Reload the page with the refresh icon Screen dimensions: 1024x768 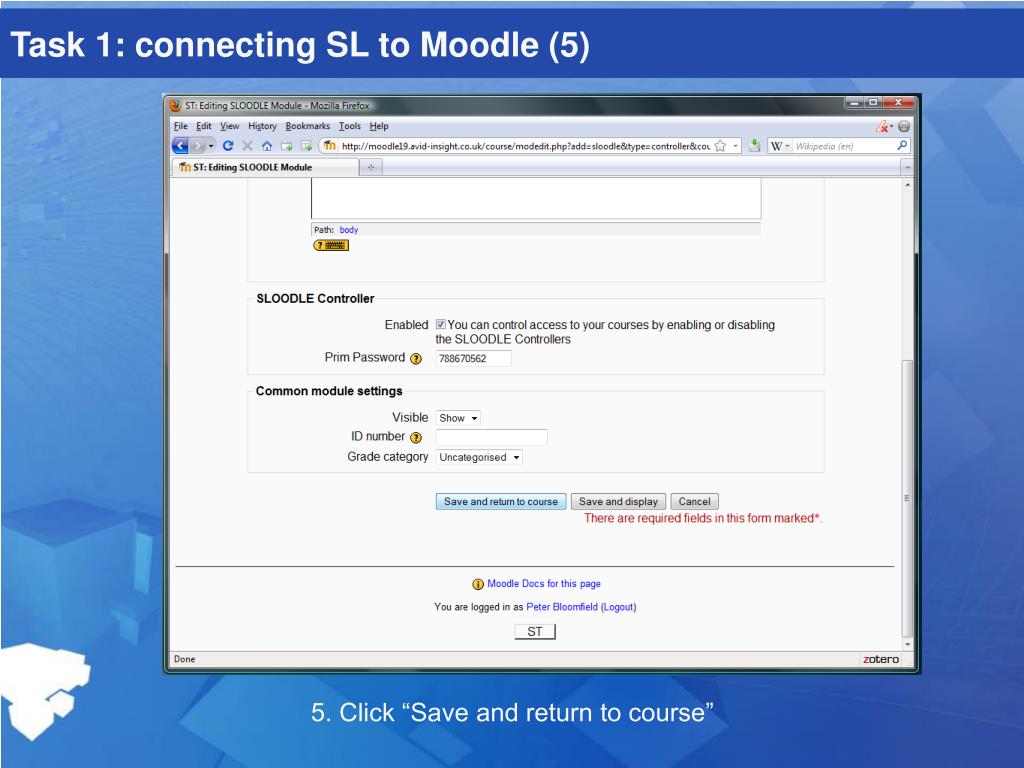[x=228, y=146]
